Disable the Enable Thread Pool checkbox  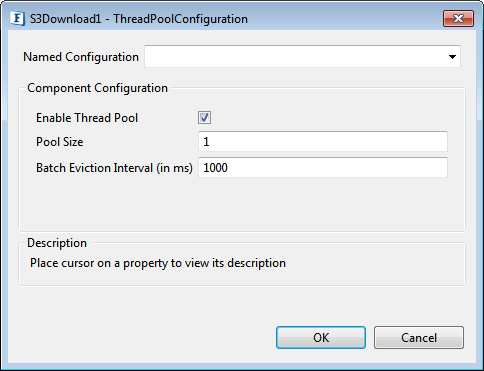pyautogui.click(x=204, y=118)
